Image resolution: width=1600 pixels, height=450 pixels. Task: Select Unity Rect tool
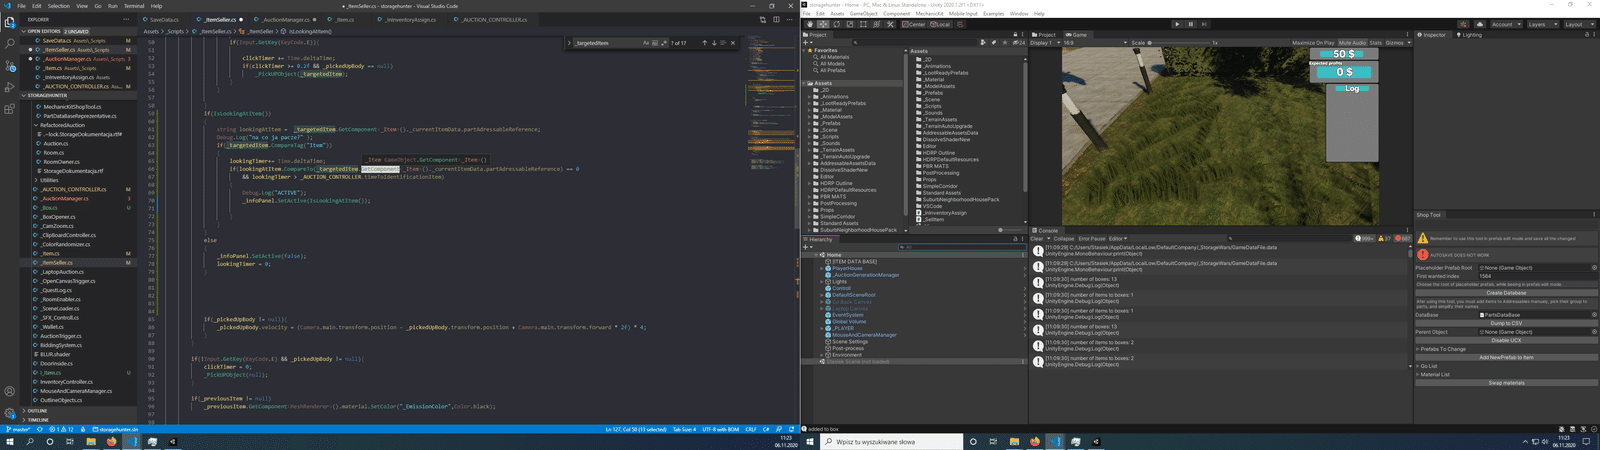[863, 24]
